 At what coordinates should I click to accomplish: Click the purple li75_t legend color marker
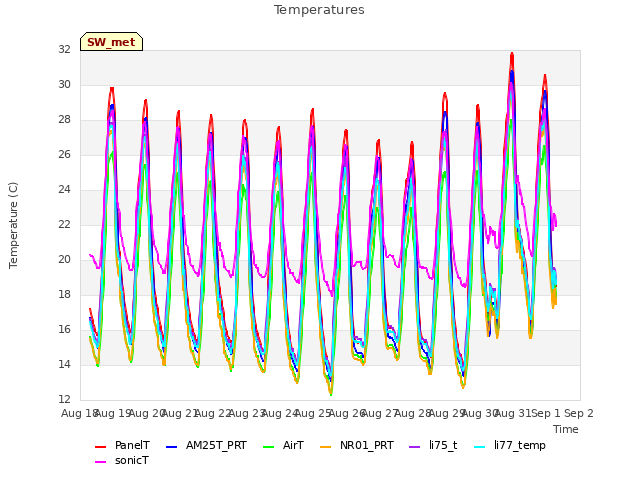click(x=415, y=447)
